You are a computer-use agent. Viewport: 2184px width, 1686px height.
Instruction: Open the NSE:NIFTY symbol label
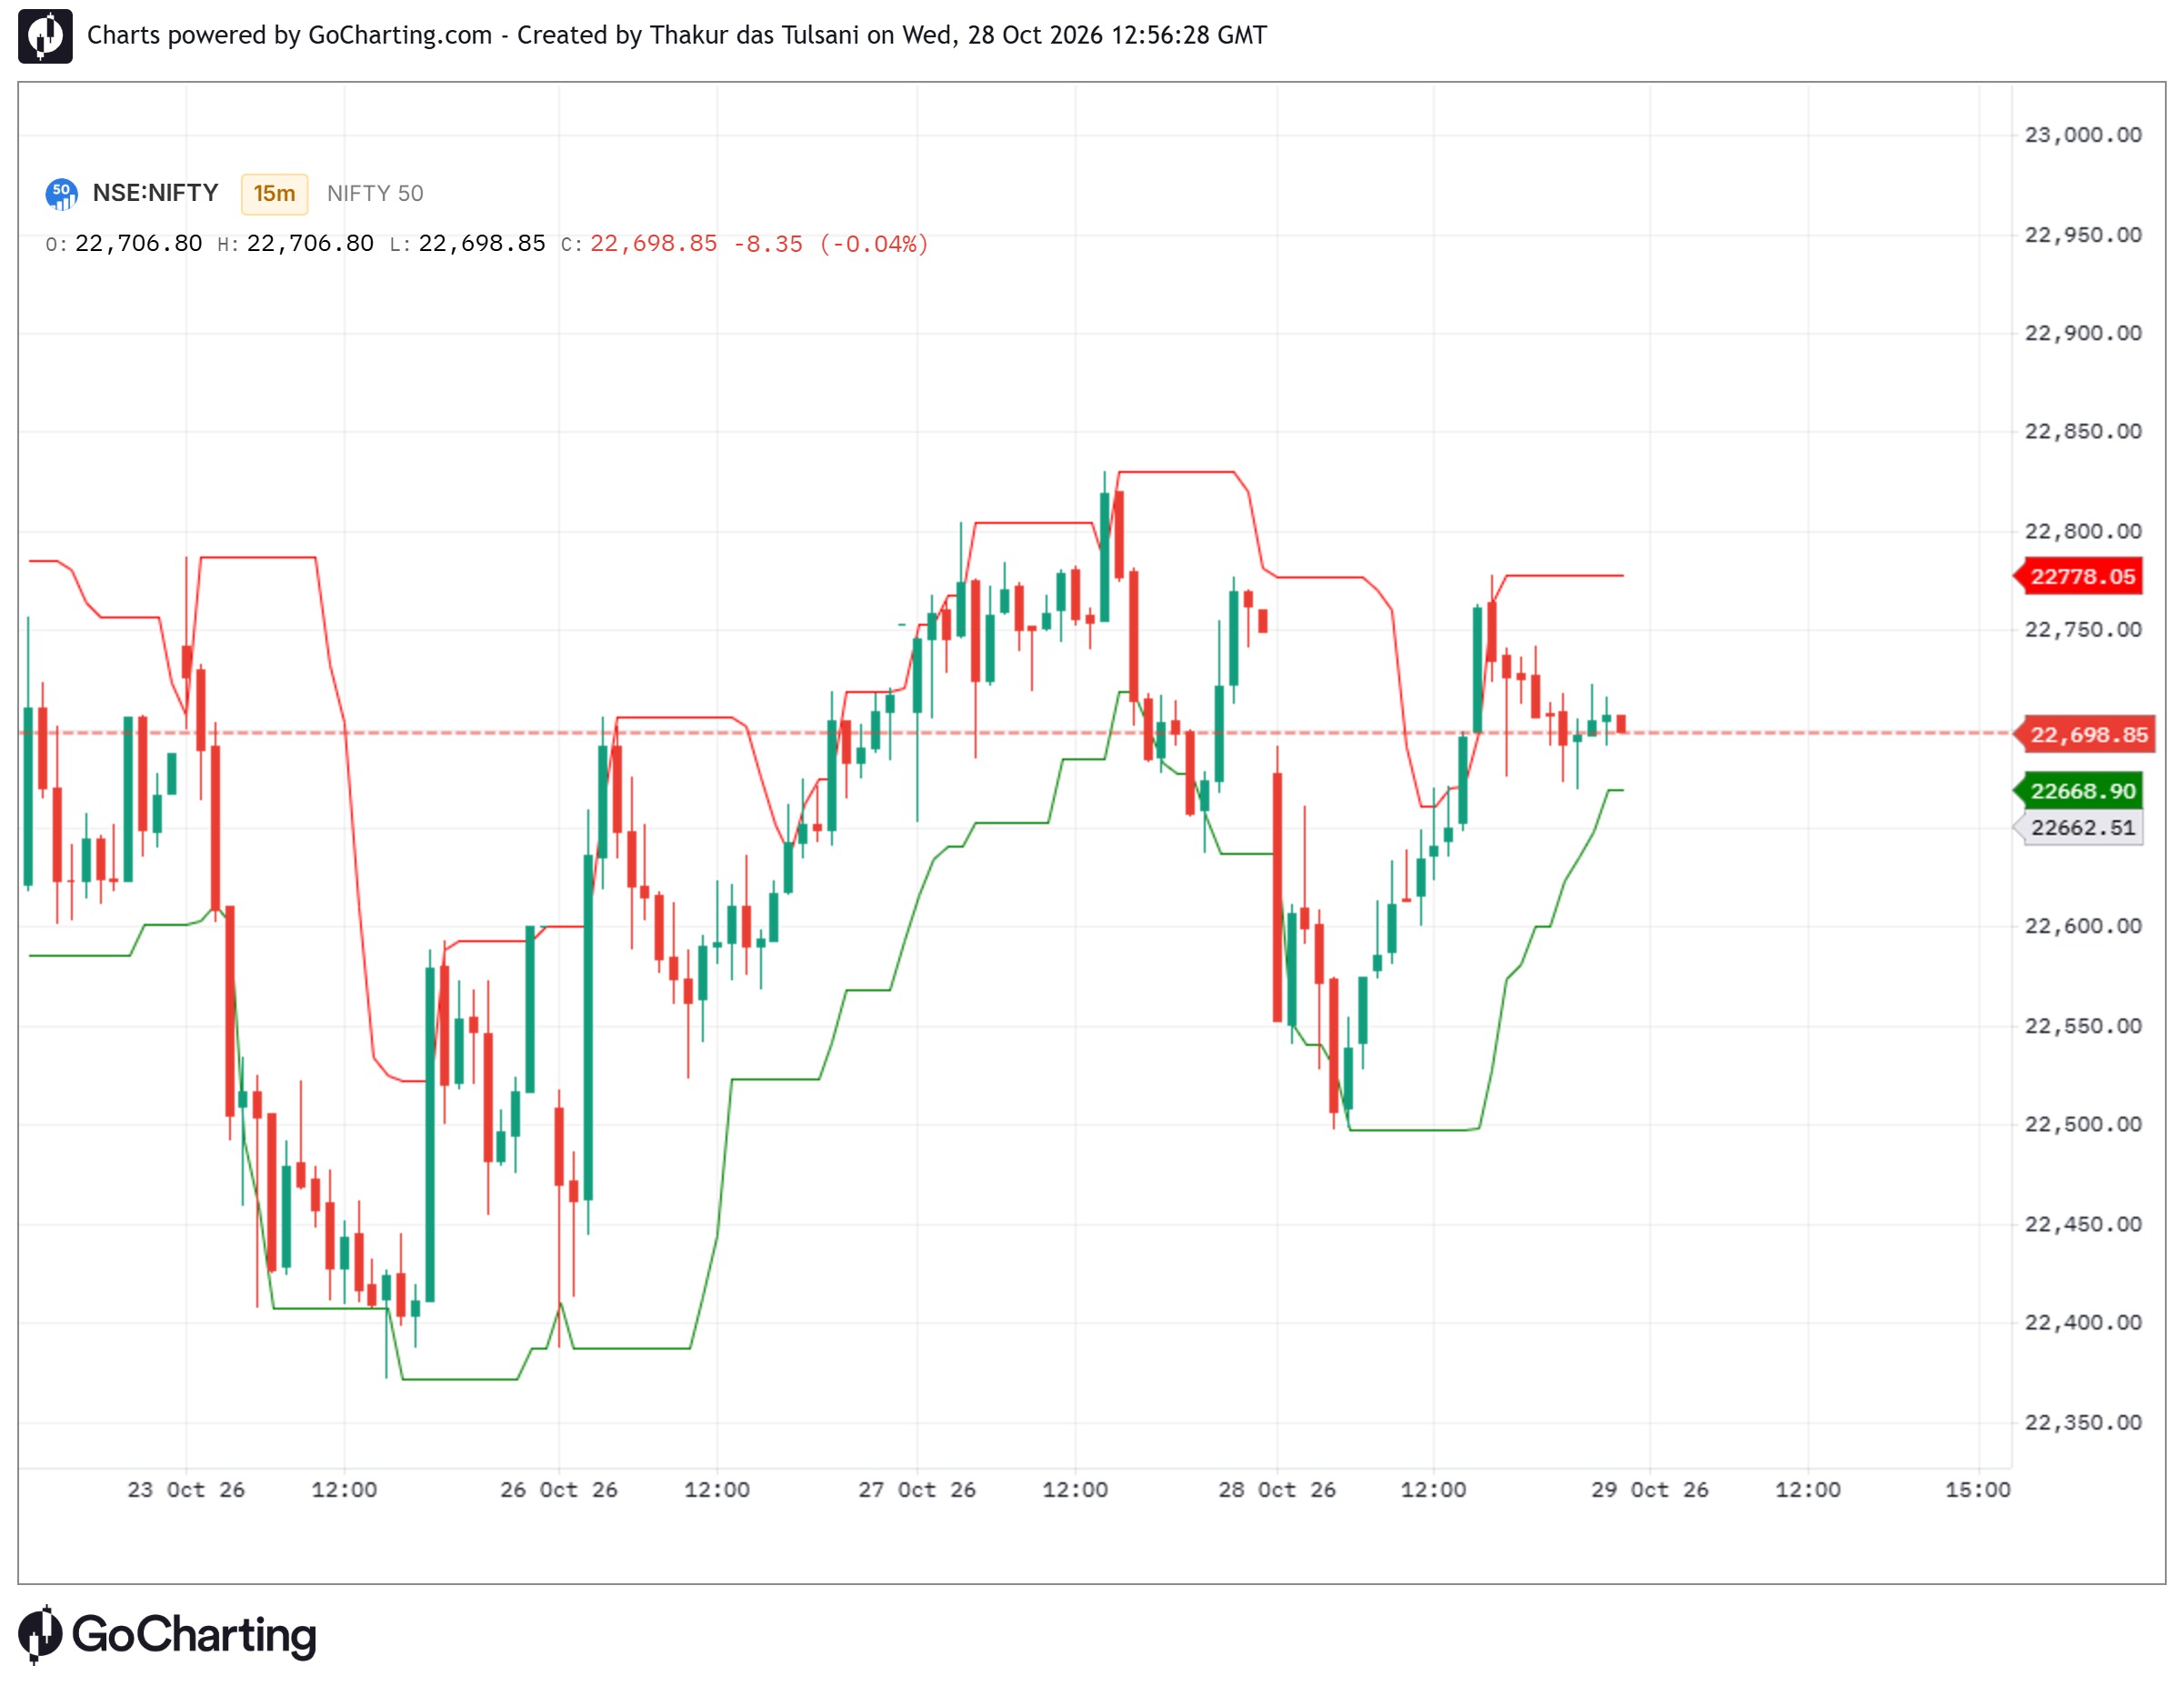point(155,193)
